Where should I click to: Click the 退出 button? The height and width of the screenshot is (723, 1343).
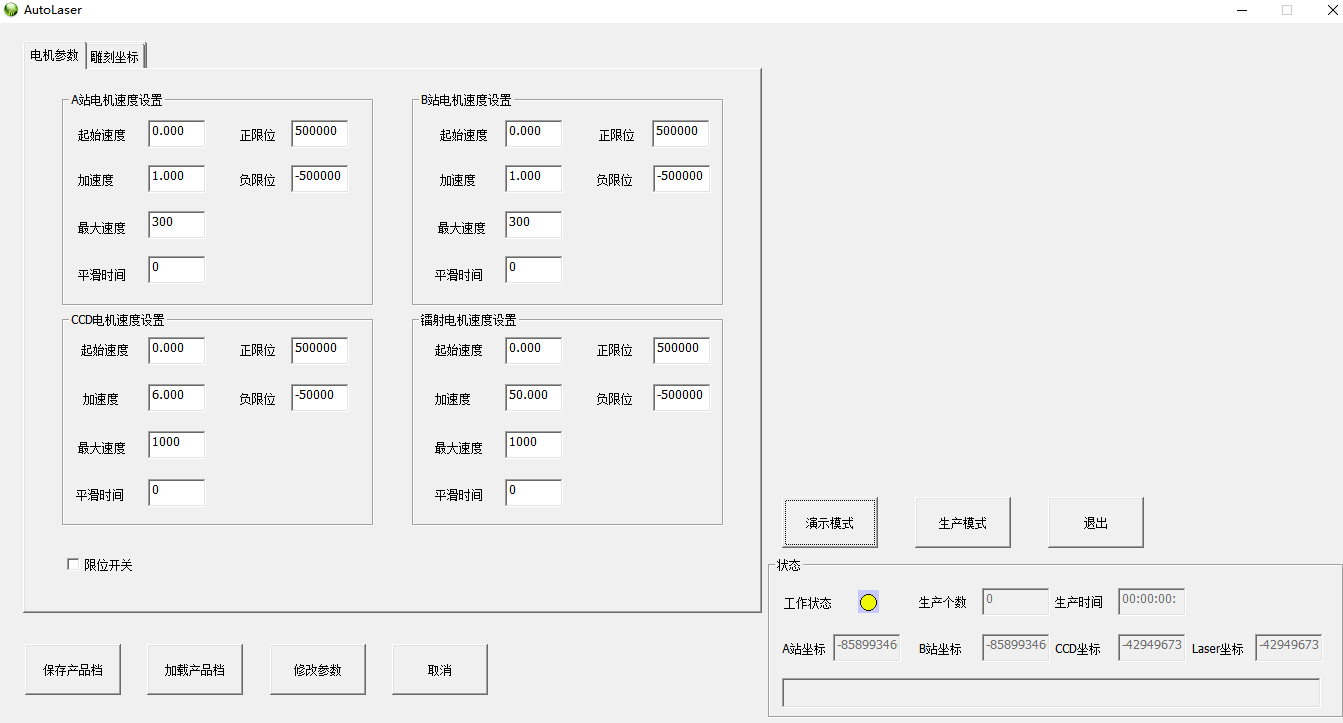[1096, 523]
